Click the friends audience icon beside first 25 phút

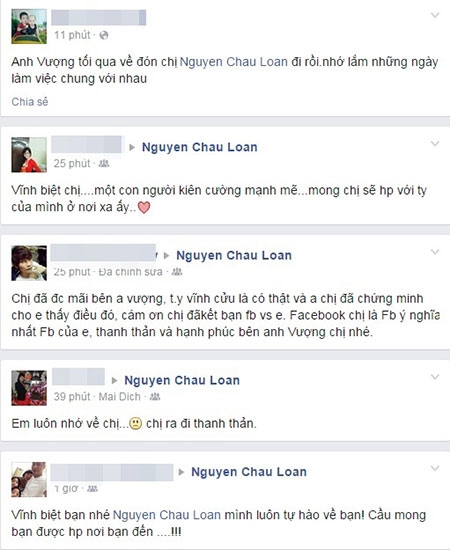tap(104, 163)
